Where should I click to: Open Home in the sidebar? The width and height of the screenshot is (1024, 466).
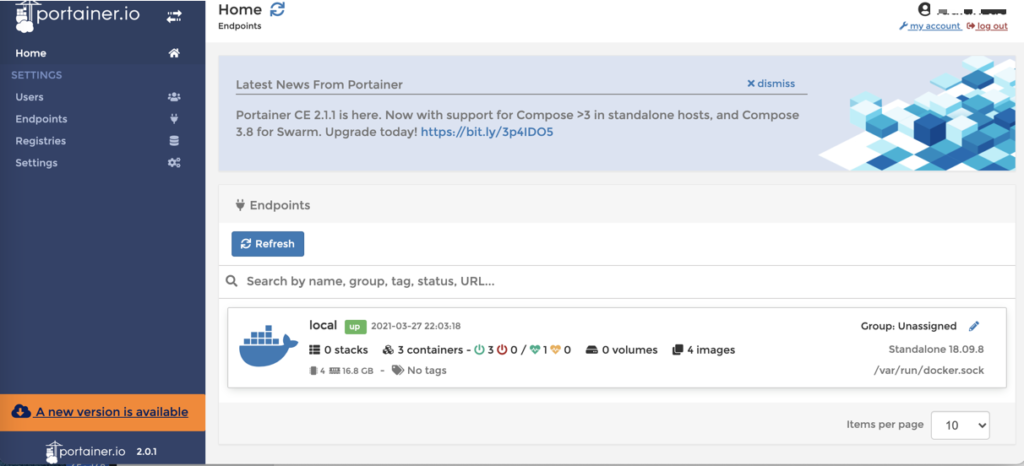31,54
